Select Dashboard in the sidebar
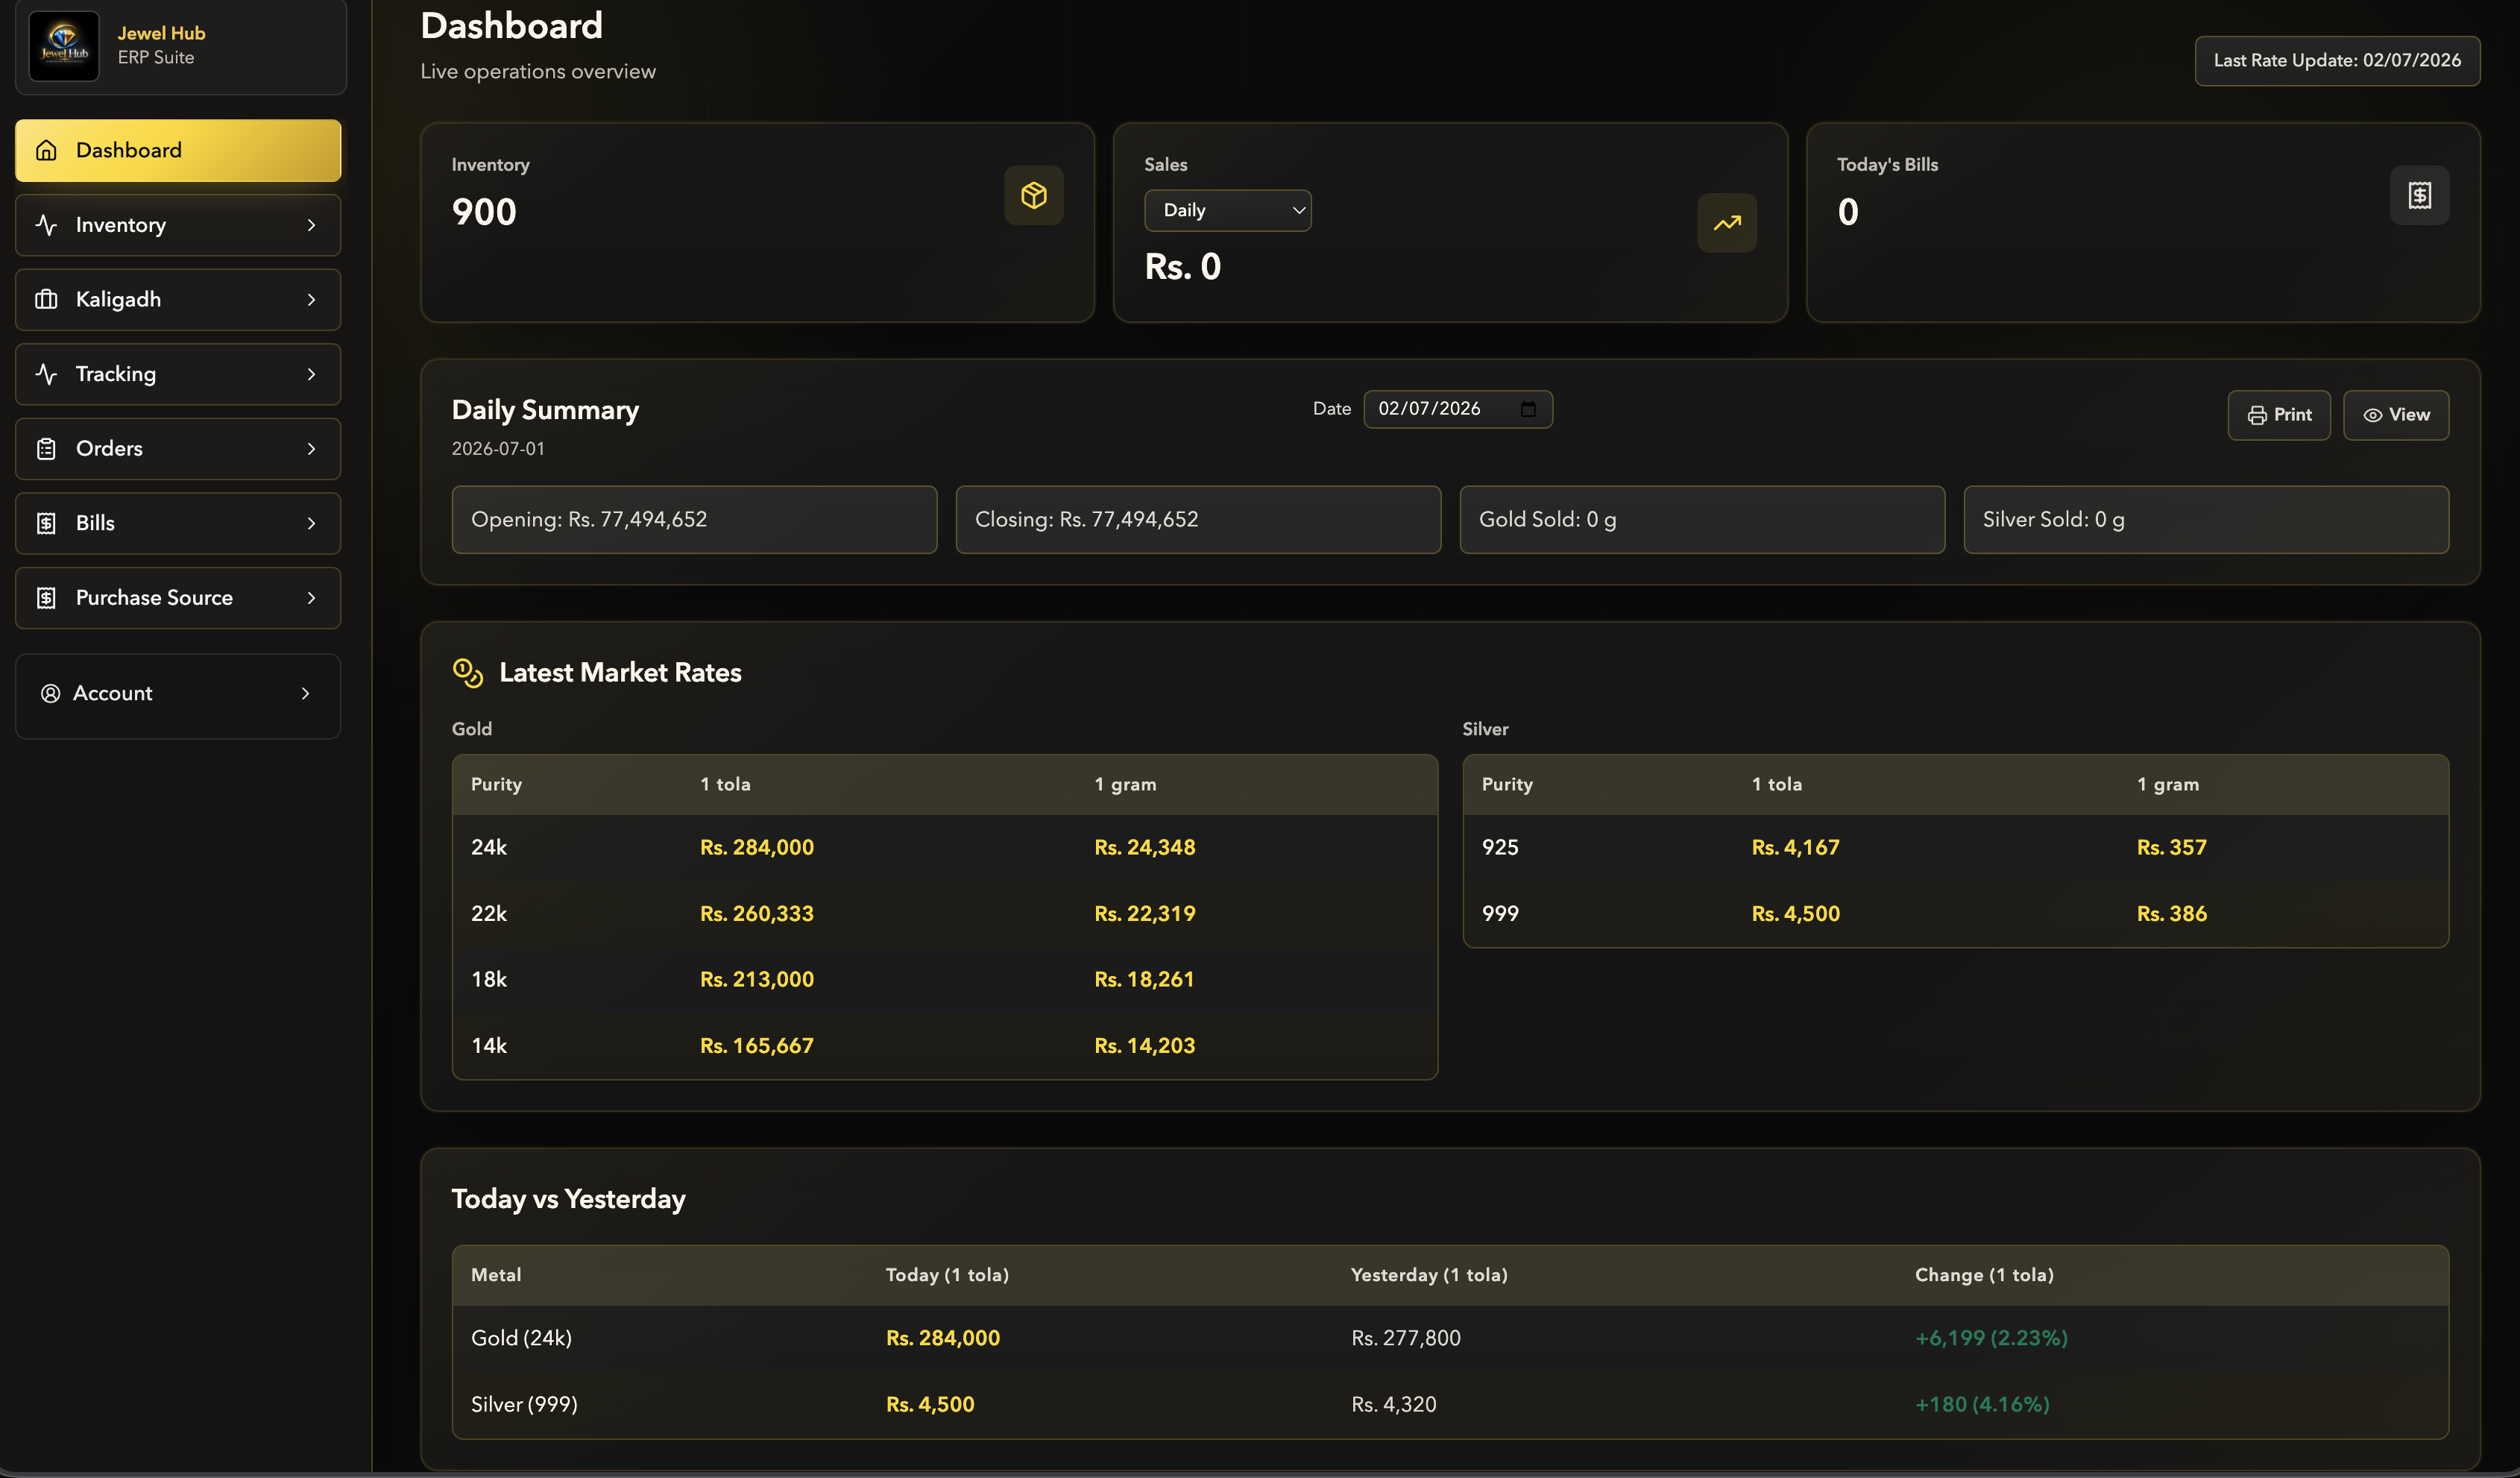The height and width of the screenshot is (1478, 2520). [178, 150]
